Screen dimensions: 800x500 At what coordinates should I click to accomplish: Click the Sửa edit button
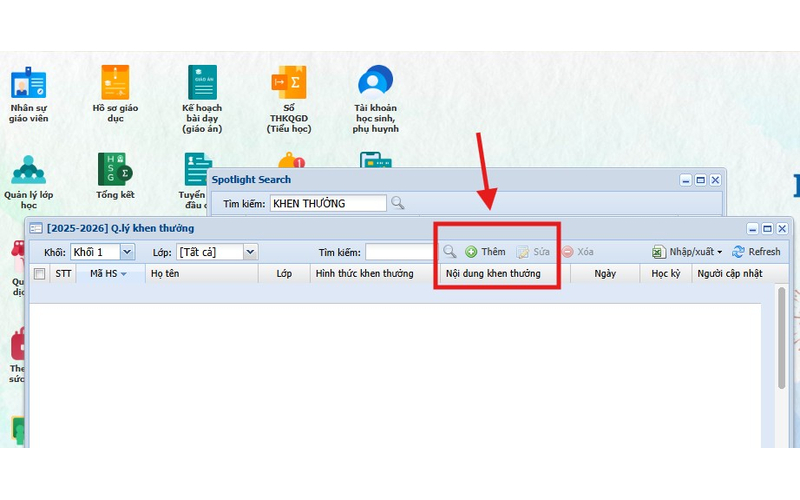[x=533, y=252]
